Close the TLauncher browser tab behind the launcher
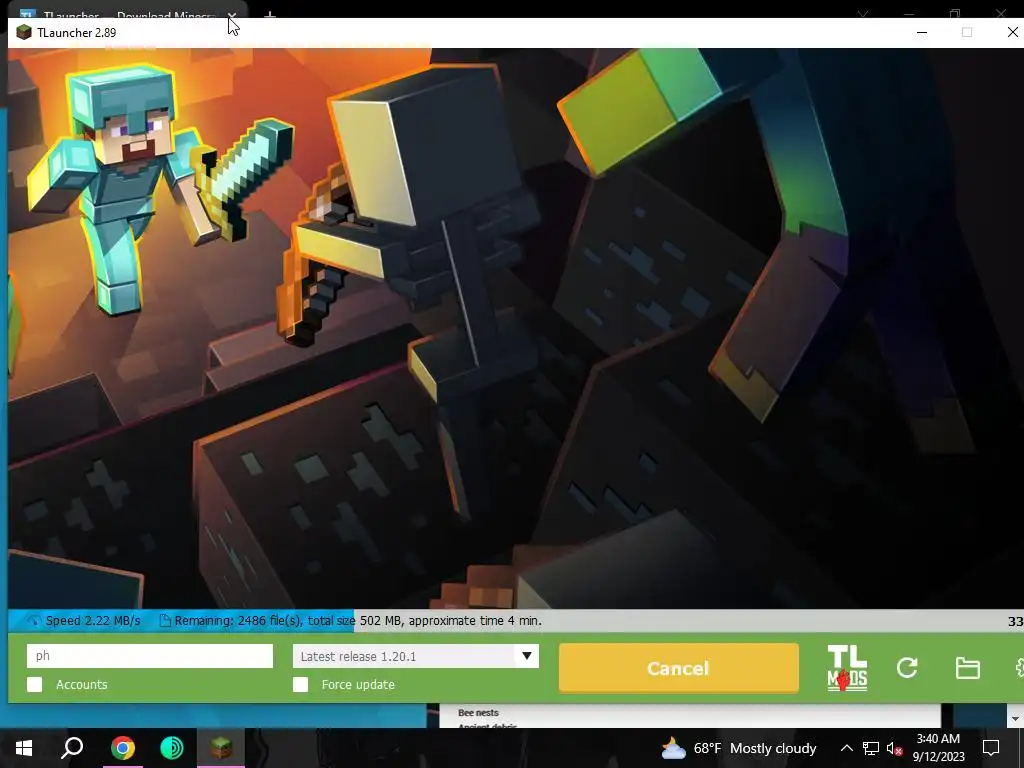 pyautogui.click(x=232, y=14)
